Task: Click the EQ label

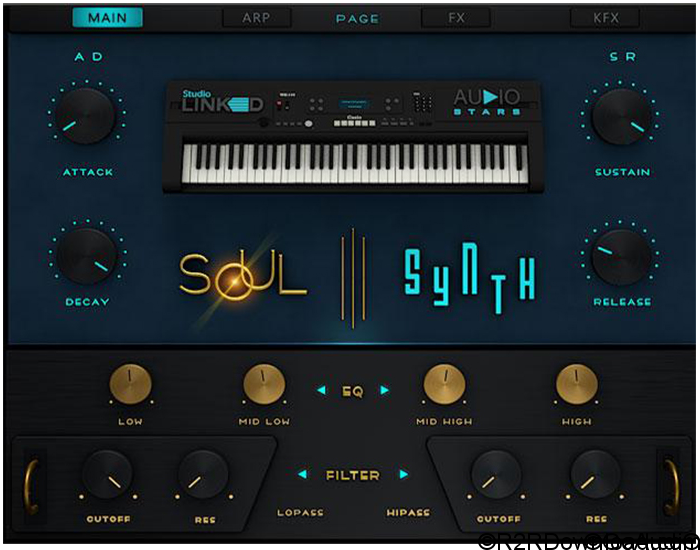Action: [353, 392]
